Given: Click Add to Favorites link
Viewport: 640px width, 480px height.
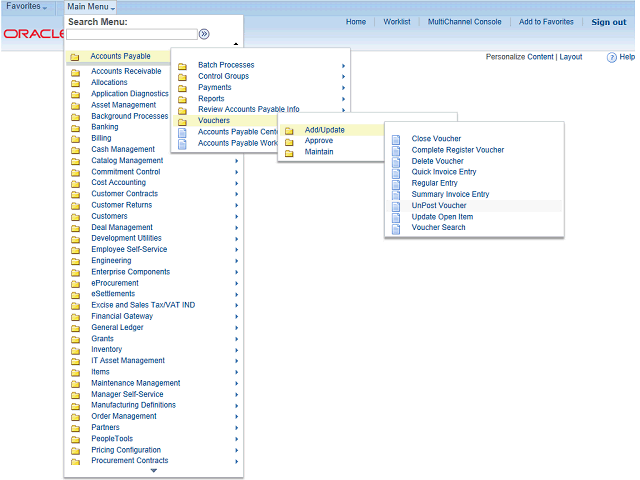Looking at the screenshot, I should 546,22.
